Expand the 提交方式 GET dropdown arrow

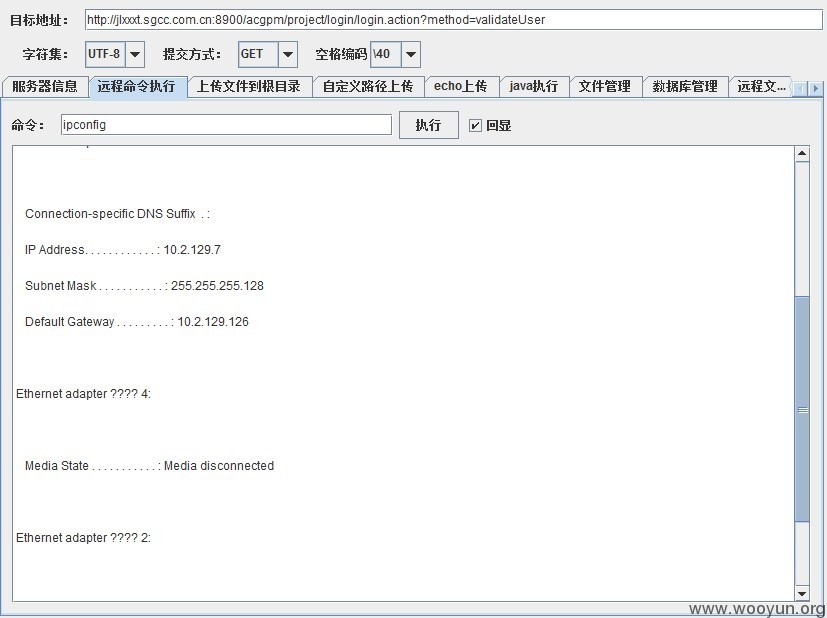click(288, 54)
